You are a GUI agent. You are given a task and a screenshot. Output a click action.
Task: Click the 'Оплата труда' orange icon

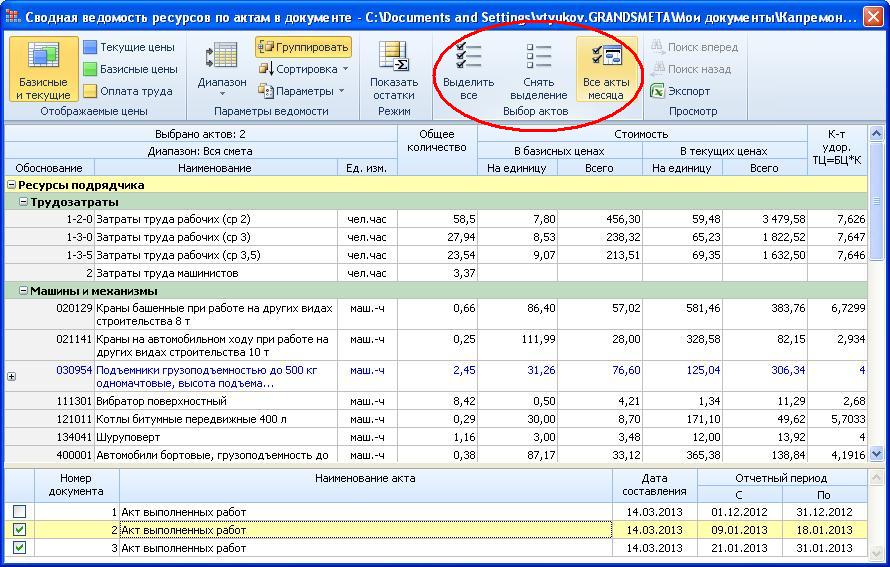90,91
